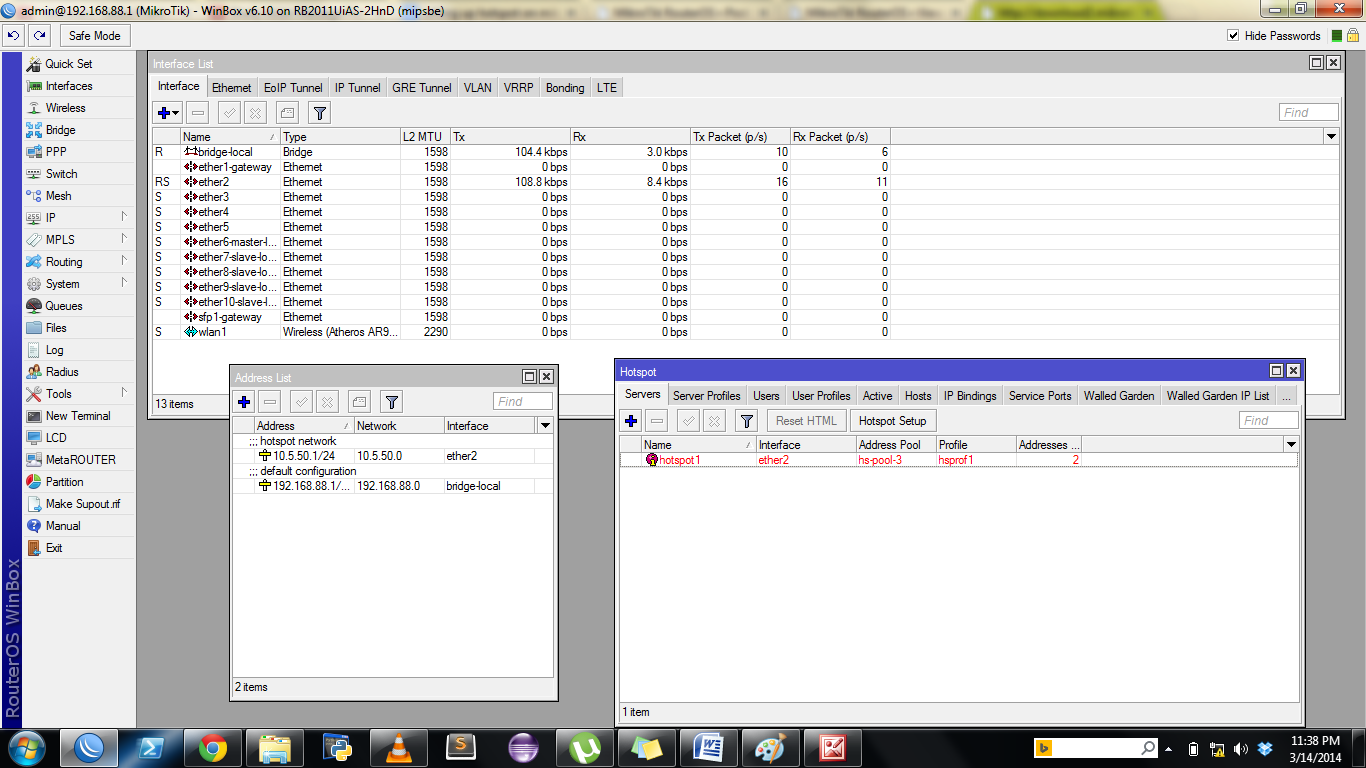Open the Wireless sidebar item

65,108
